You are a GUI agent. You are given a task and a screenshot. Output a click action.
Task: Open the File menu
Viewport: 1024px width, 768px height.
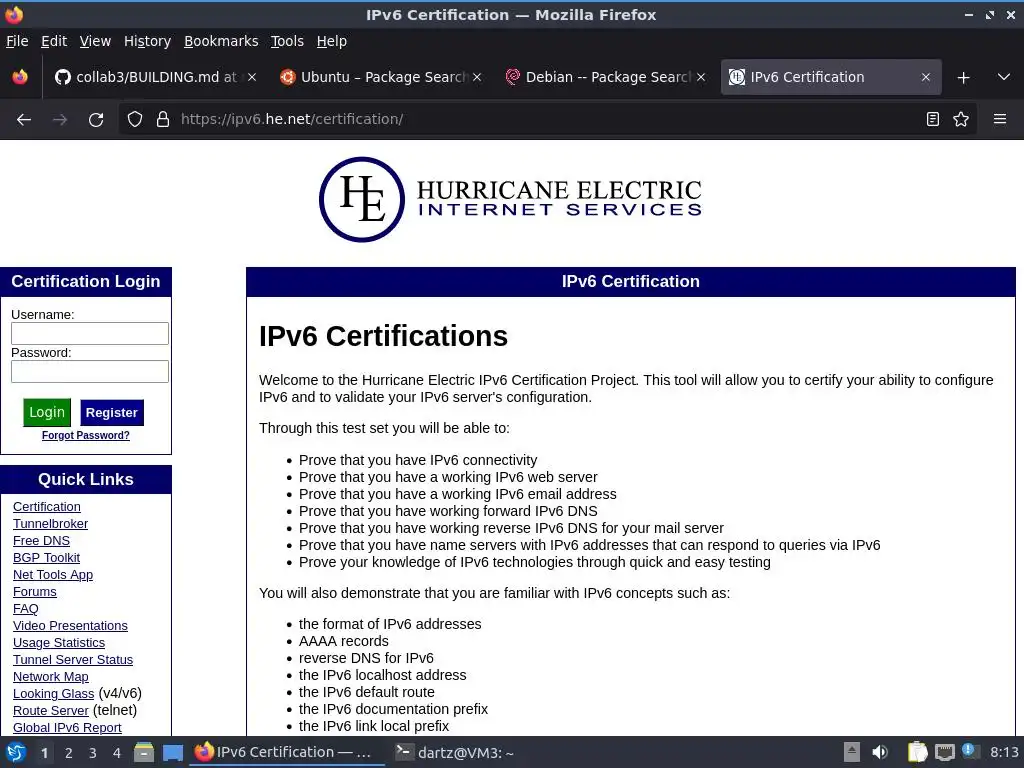click(x=17, y=41)
